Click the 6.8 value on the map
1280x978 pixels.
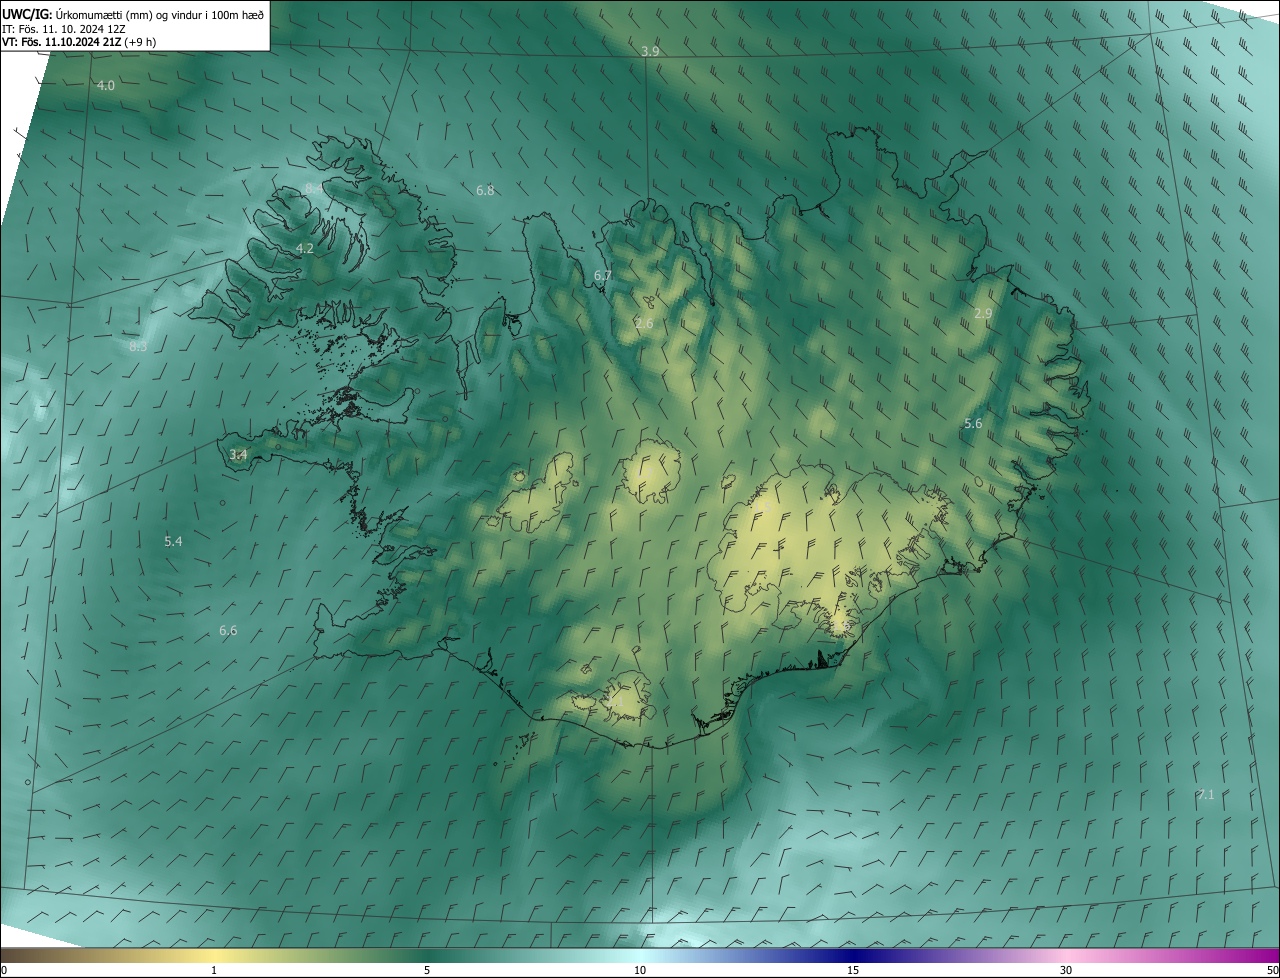[x=485, y=190]
